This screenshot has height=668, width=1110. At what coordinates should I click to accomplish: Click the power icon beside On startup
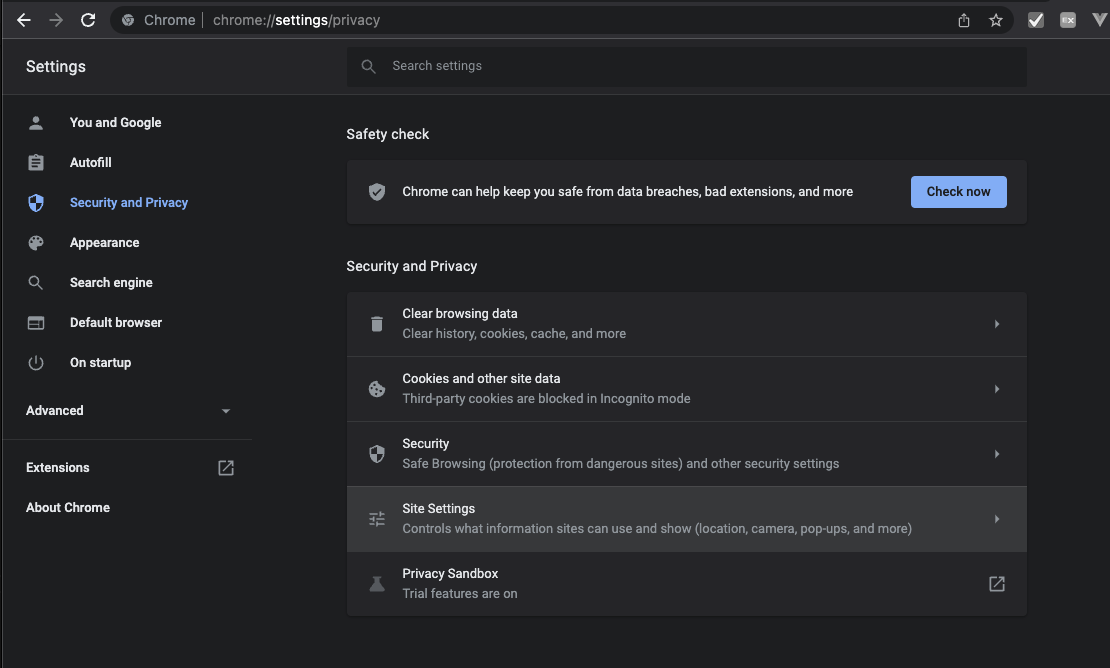point(36,363)
